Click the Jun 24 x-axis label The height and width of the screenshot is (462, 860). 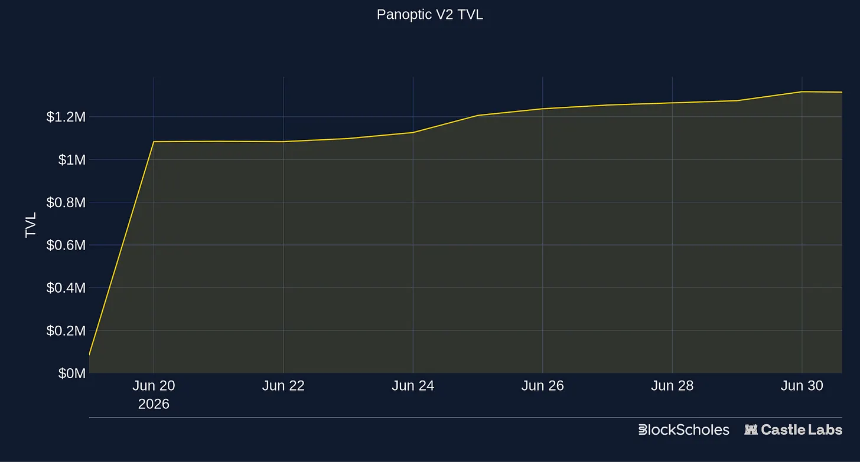tap(413, 386)
